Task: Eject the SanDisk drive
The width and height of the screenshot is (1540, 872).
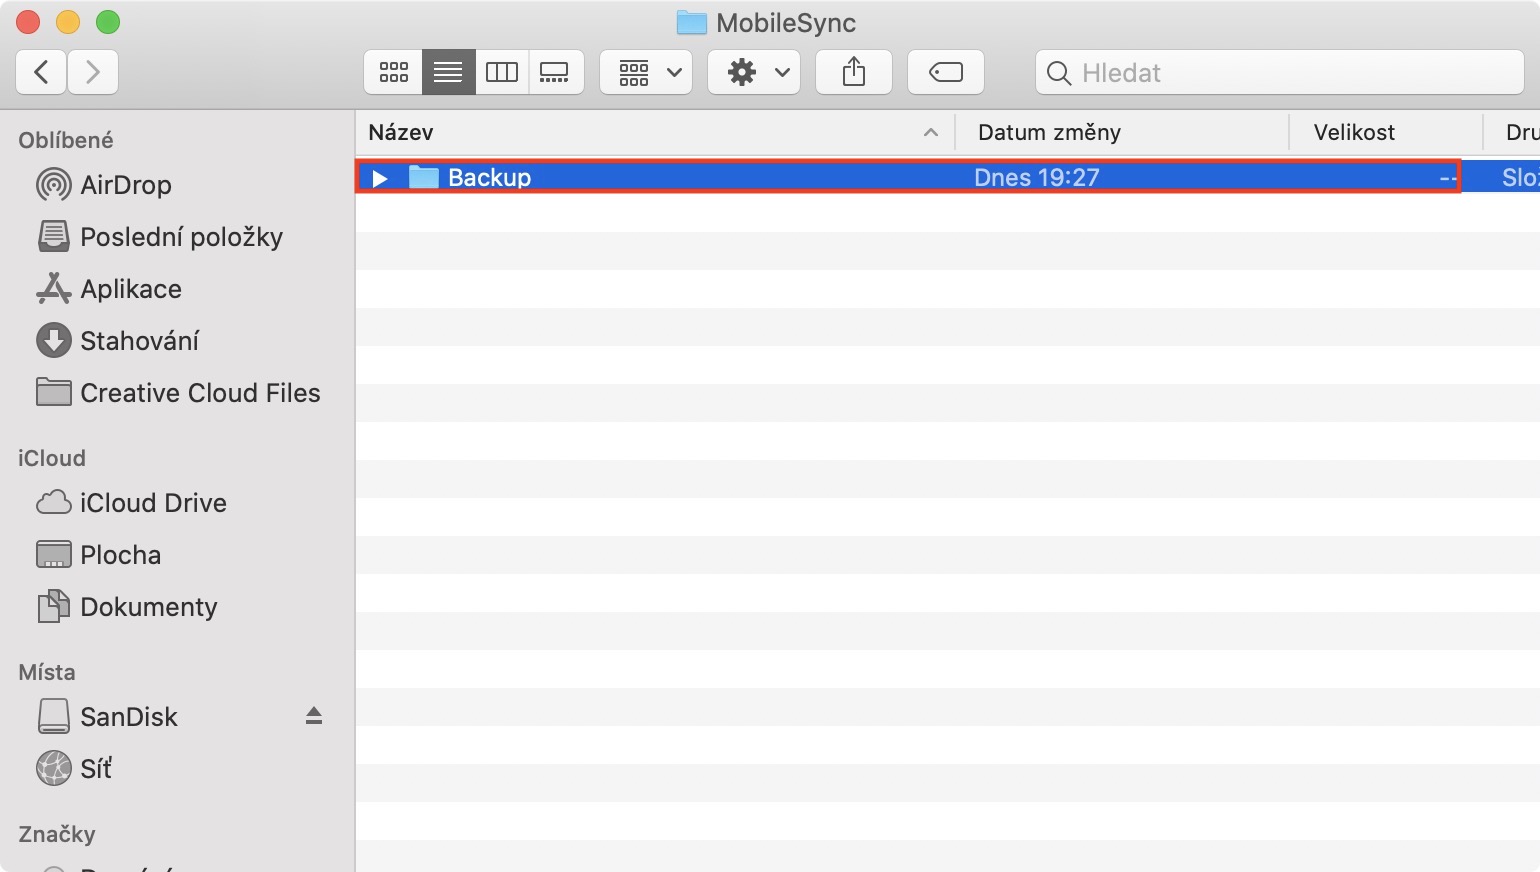Action: coord(314,716)
